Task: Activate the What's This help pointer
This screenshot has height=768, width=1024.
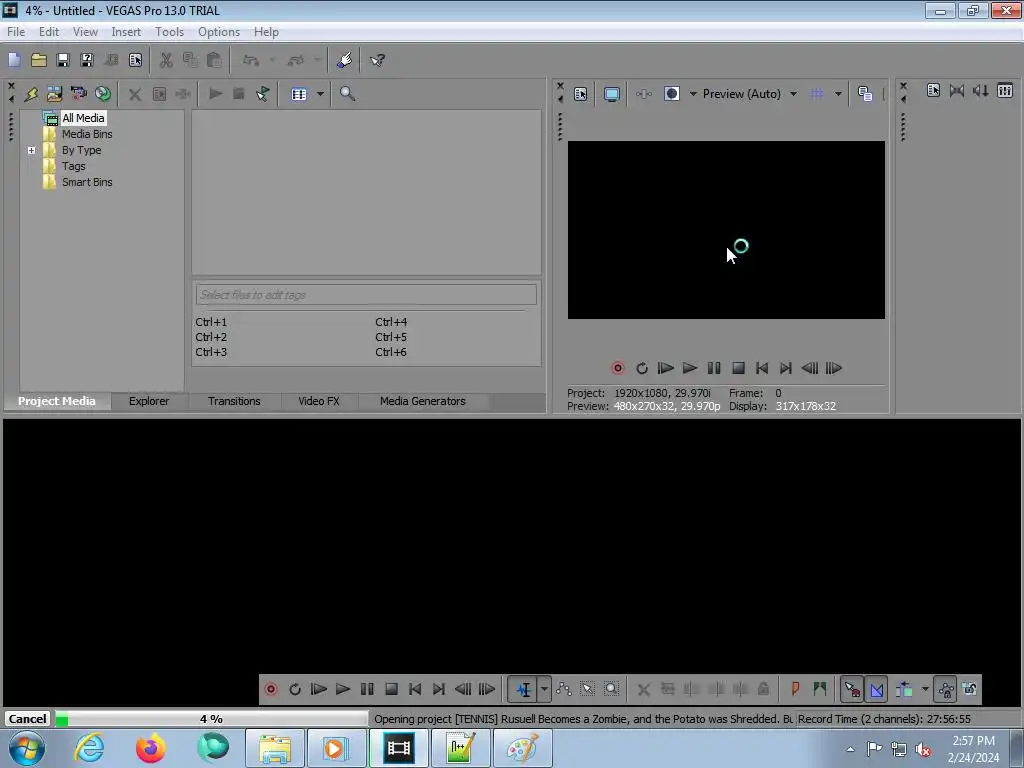Action: (377, 60)
